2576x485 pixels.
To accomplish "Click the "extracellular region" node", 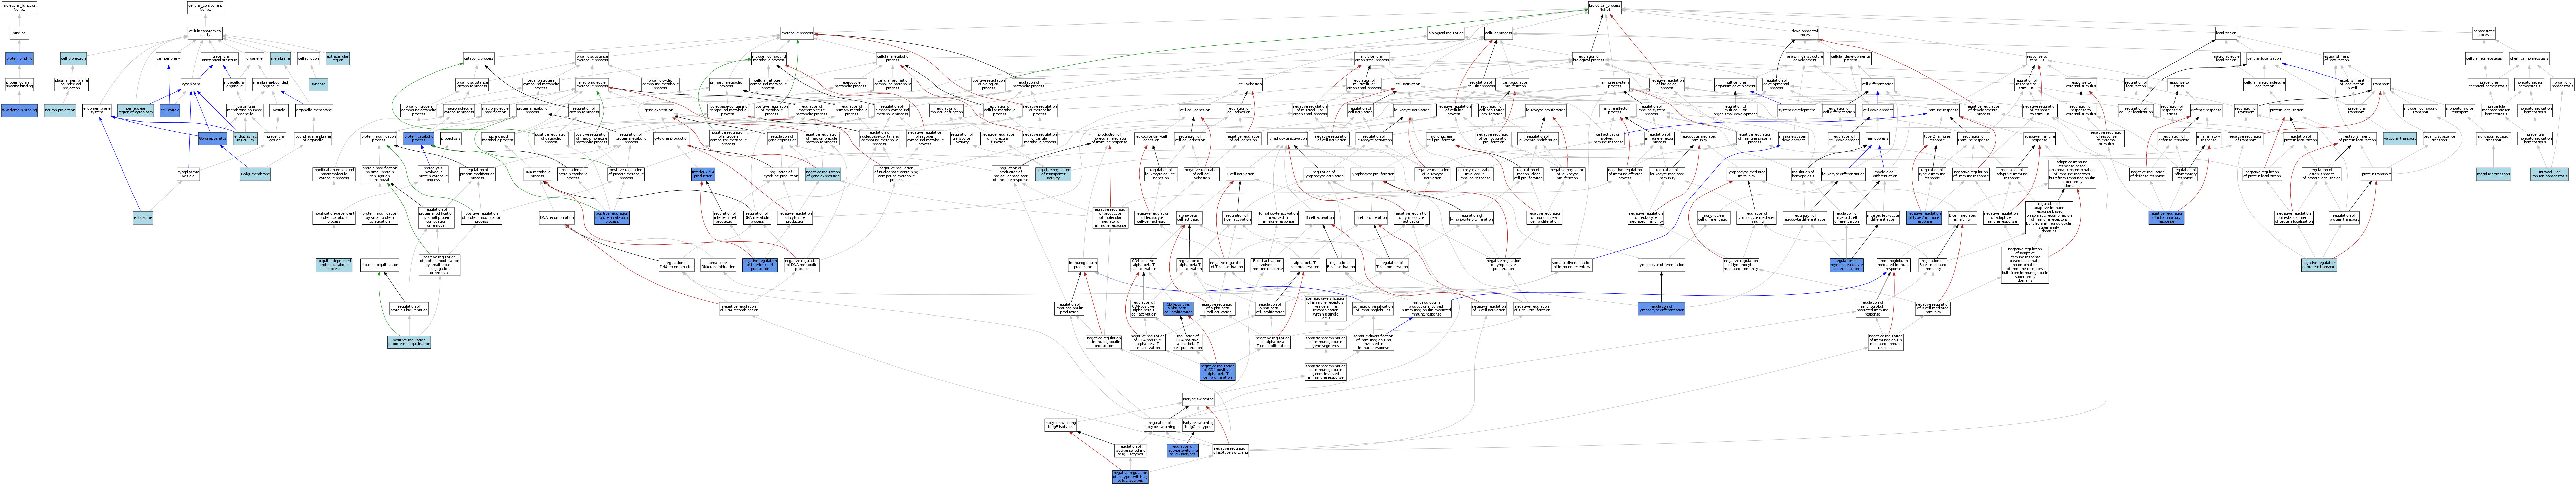I will [x=338, y=59].
